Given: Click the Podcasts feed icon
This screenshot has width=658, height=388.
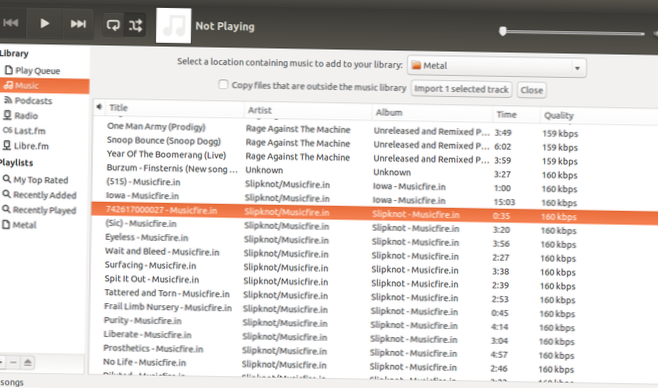Looking at the screenshot, I should click(x=8, y=100).
